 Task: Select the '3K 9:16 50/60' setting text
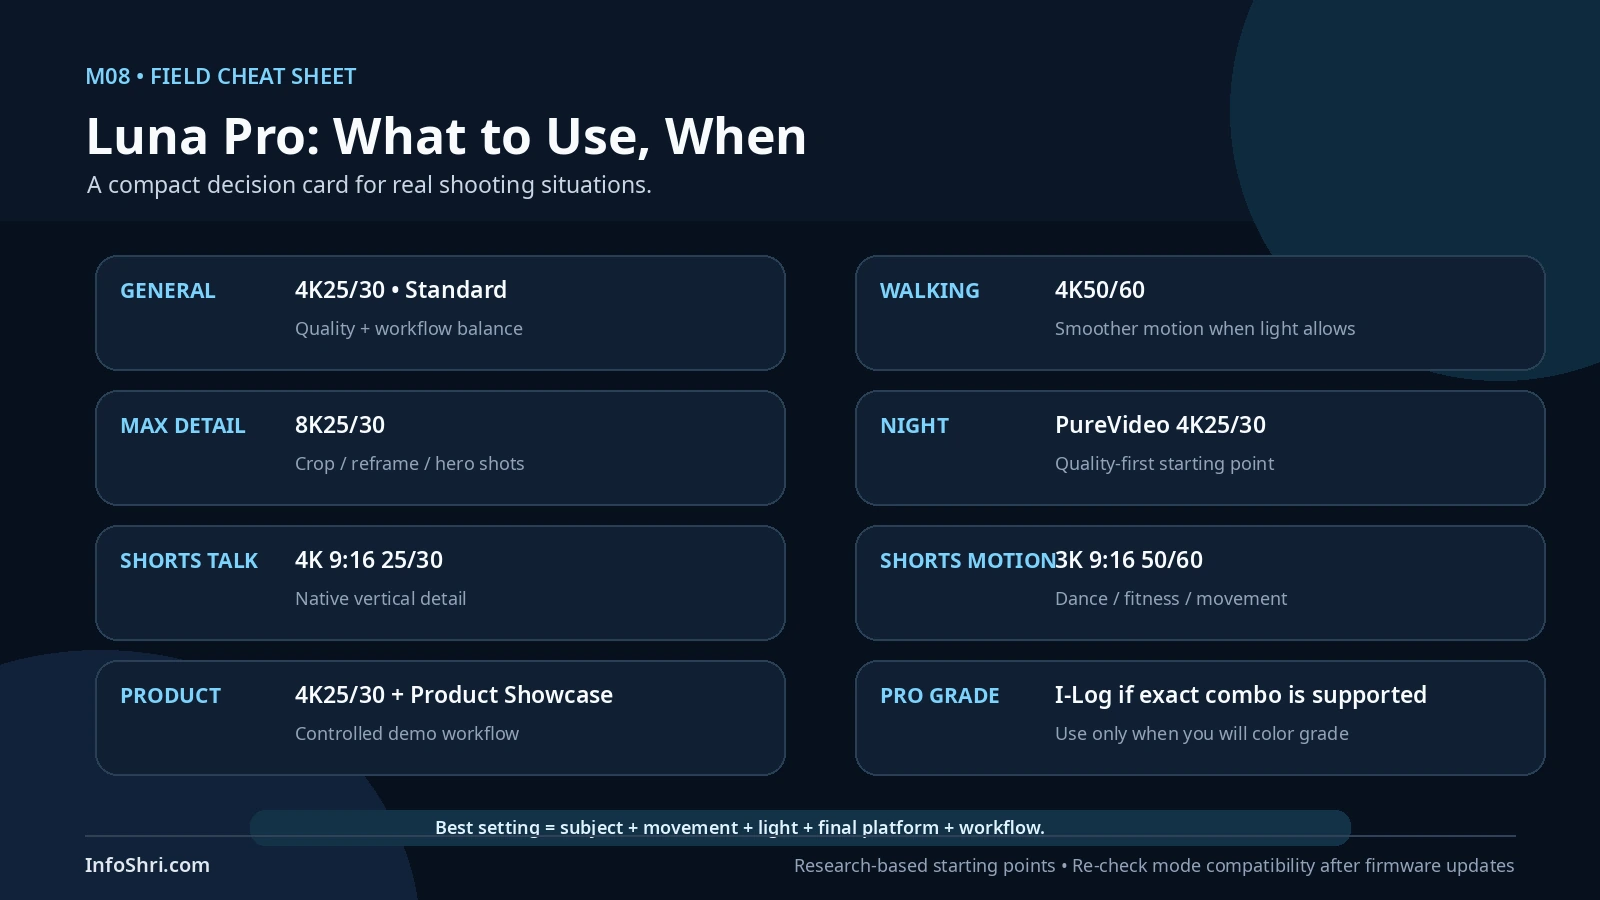click(1129, 560)
